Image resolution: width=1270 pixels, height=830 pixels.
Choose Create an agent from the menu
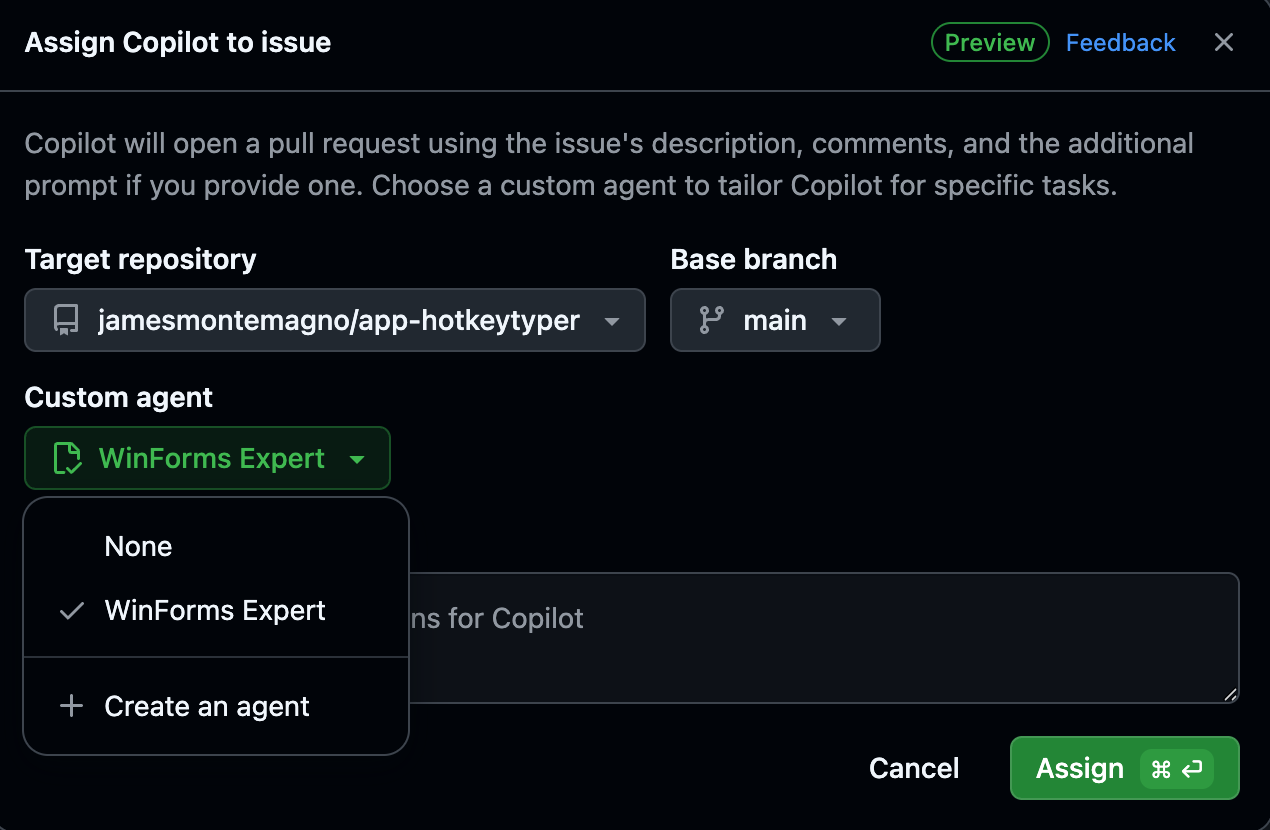pyautogui.click(x=206, y=706)
